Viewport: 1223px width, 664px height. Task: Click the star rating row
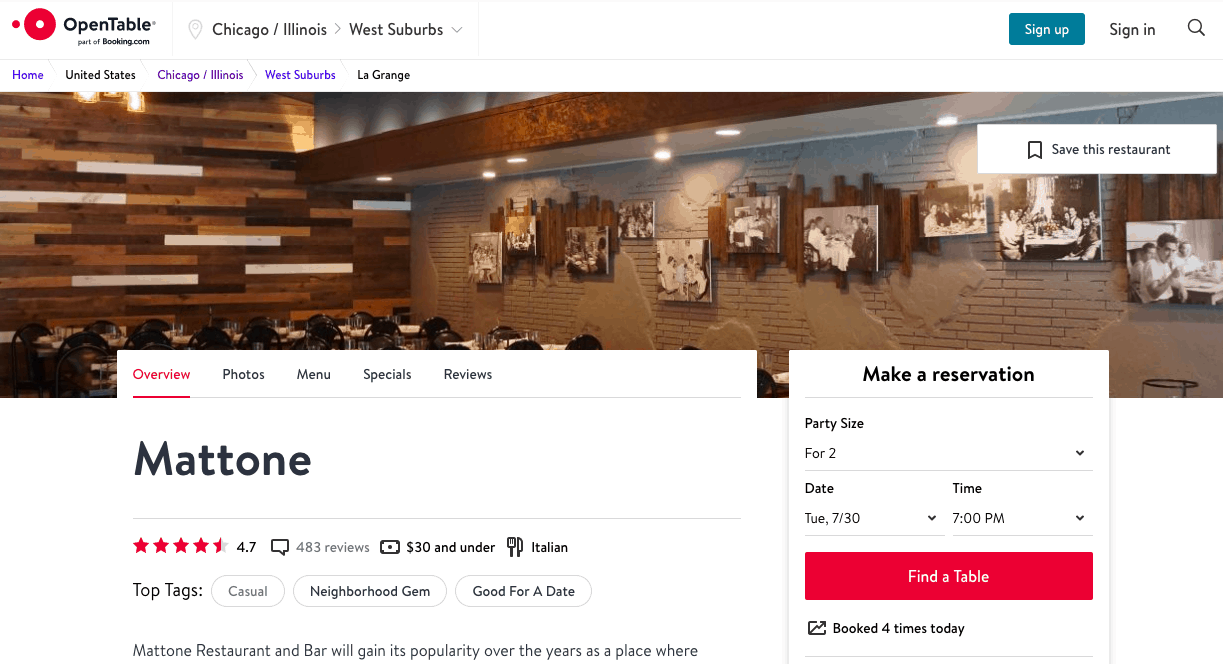point(181,546)
